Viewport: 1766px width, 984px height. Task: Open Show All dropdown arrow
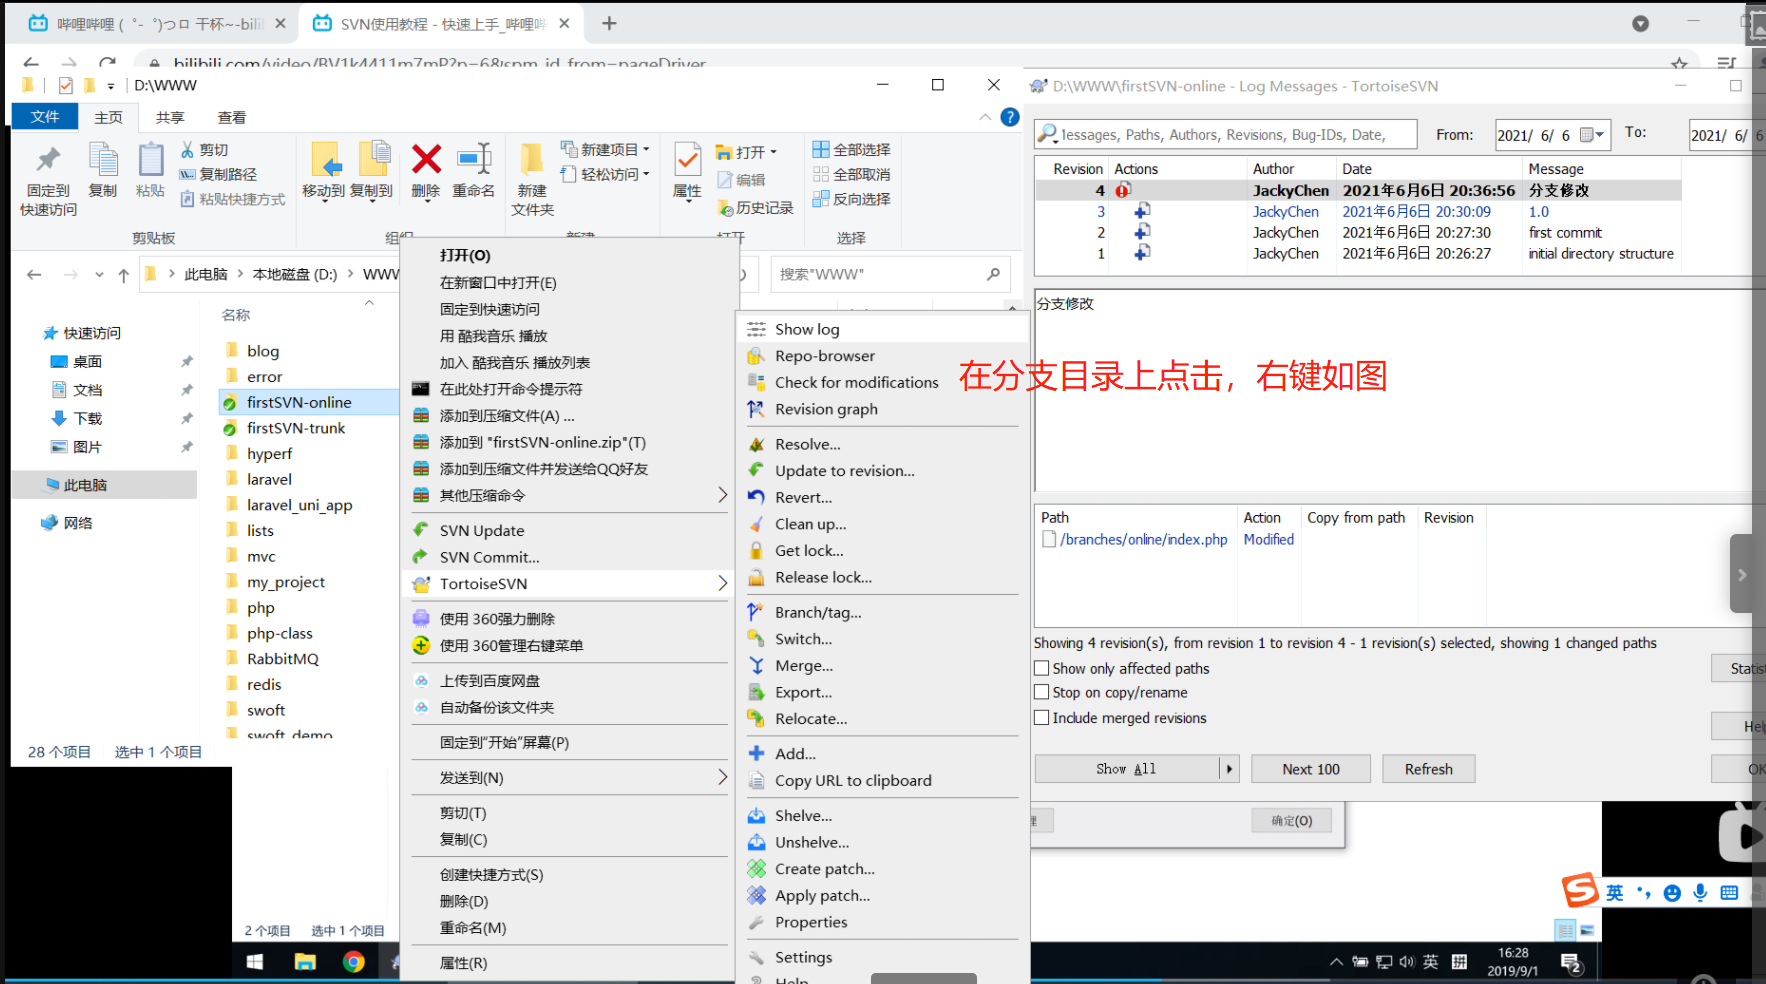coord(1229,769)
